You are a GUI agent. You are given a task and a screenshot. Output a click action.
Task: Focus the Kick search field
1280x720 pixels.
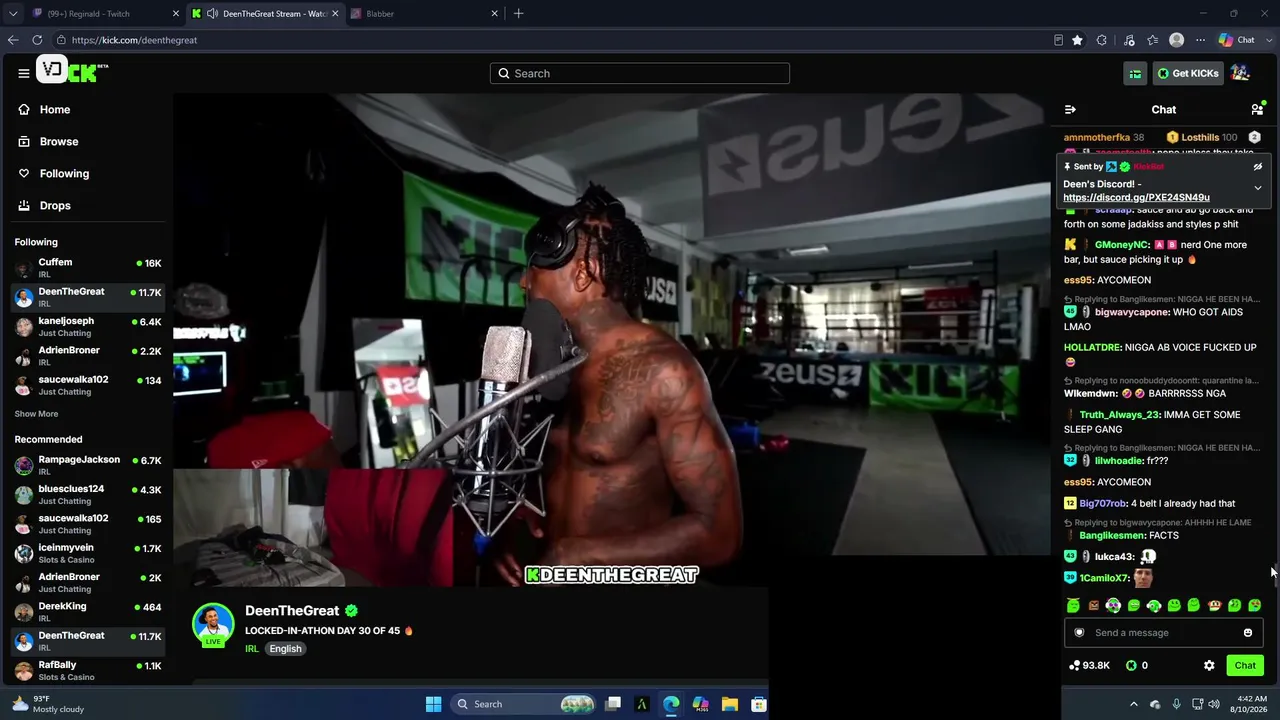click(640, 73)
